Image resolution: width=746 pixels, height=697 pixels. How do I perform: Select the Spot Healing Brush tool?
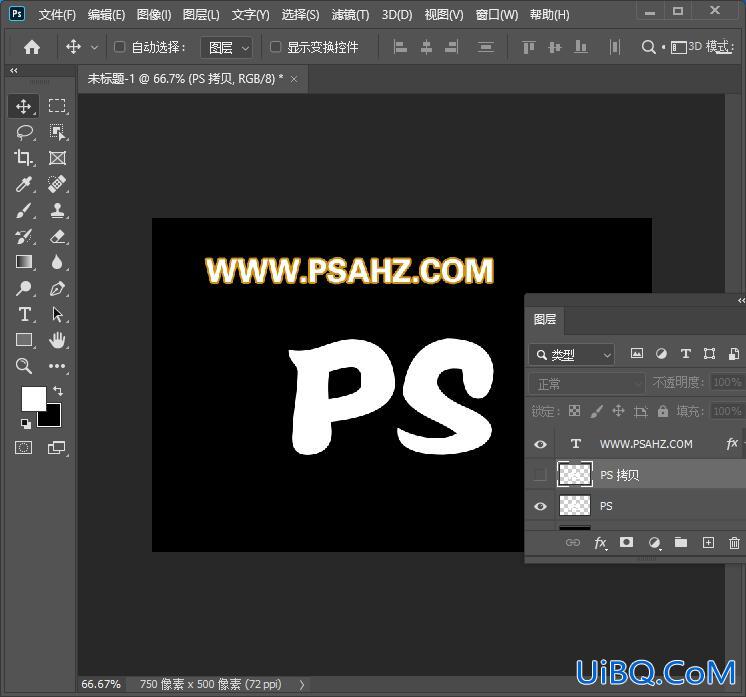(x=57, y=184)
